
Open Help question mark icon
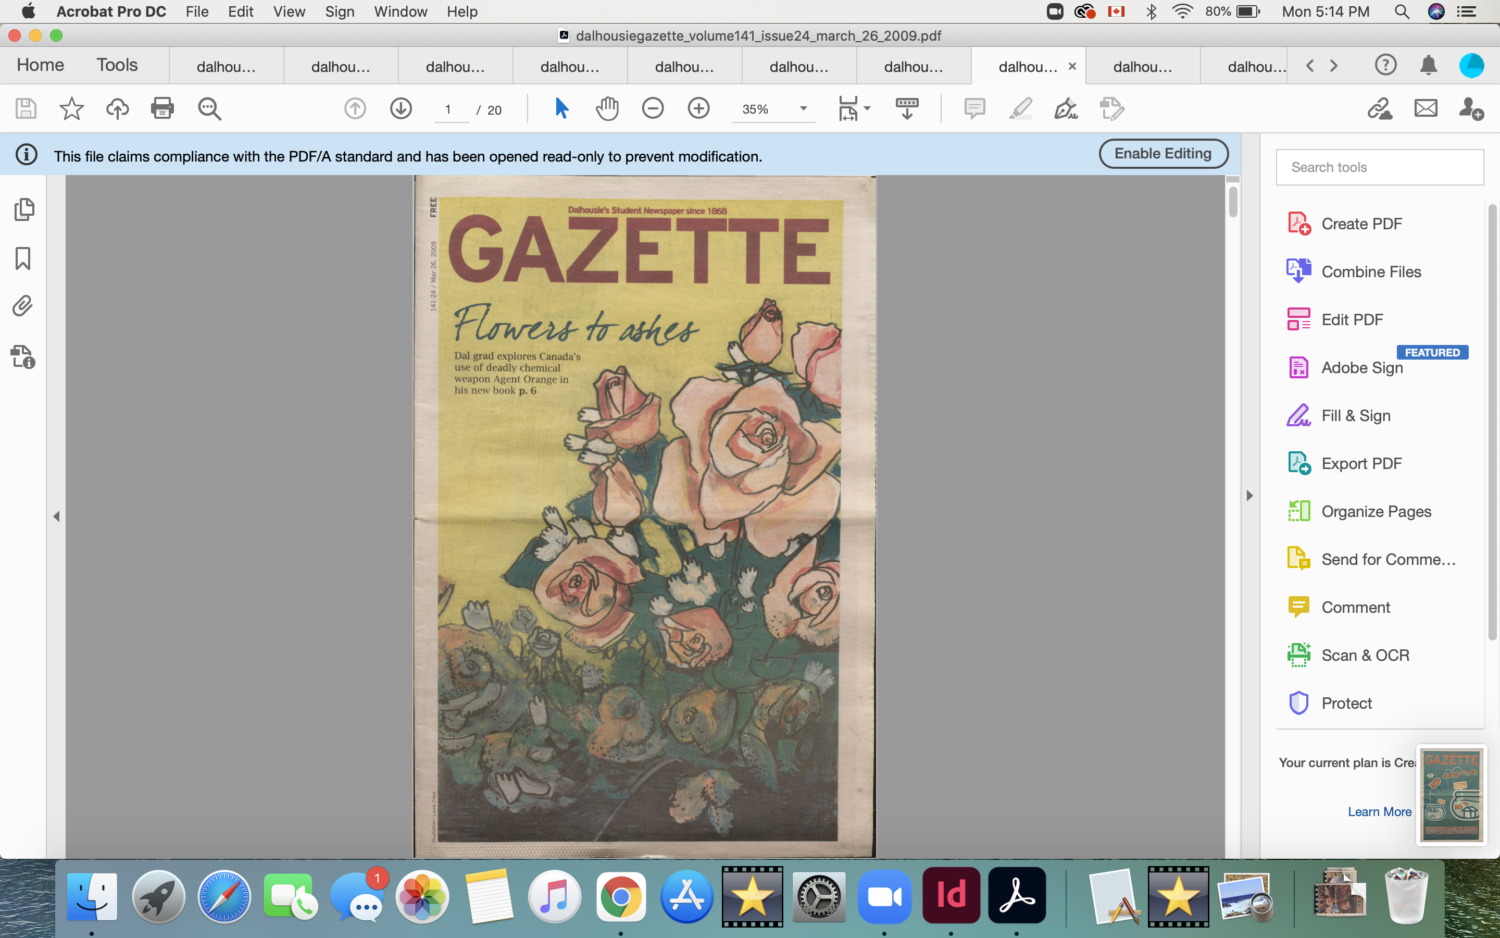[x=1385, y=65]
